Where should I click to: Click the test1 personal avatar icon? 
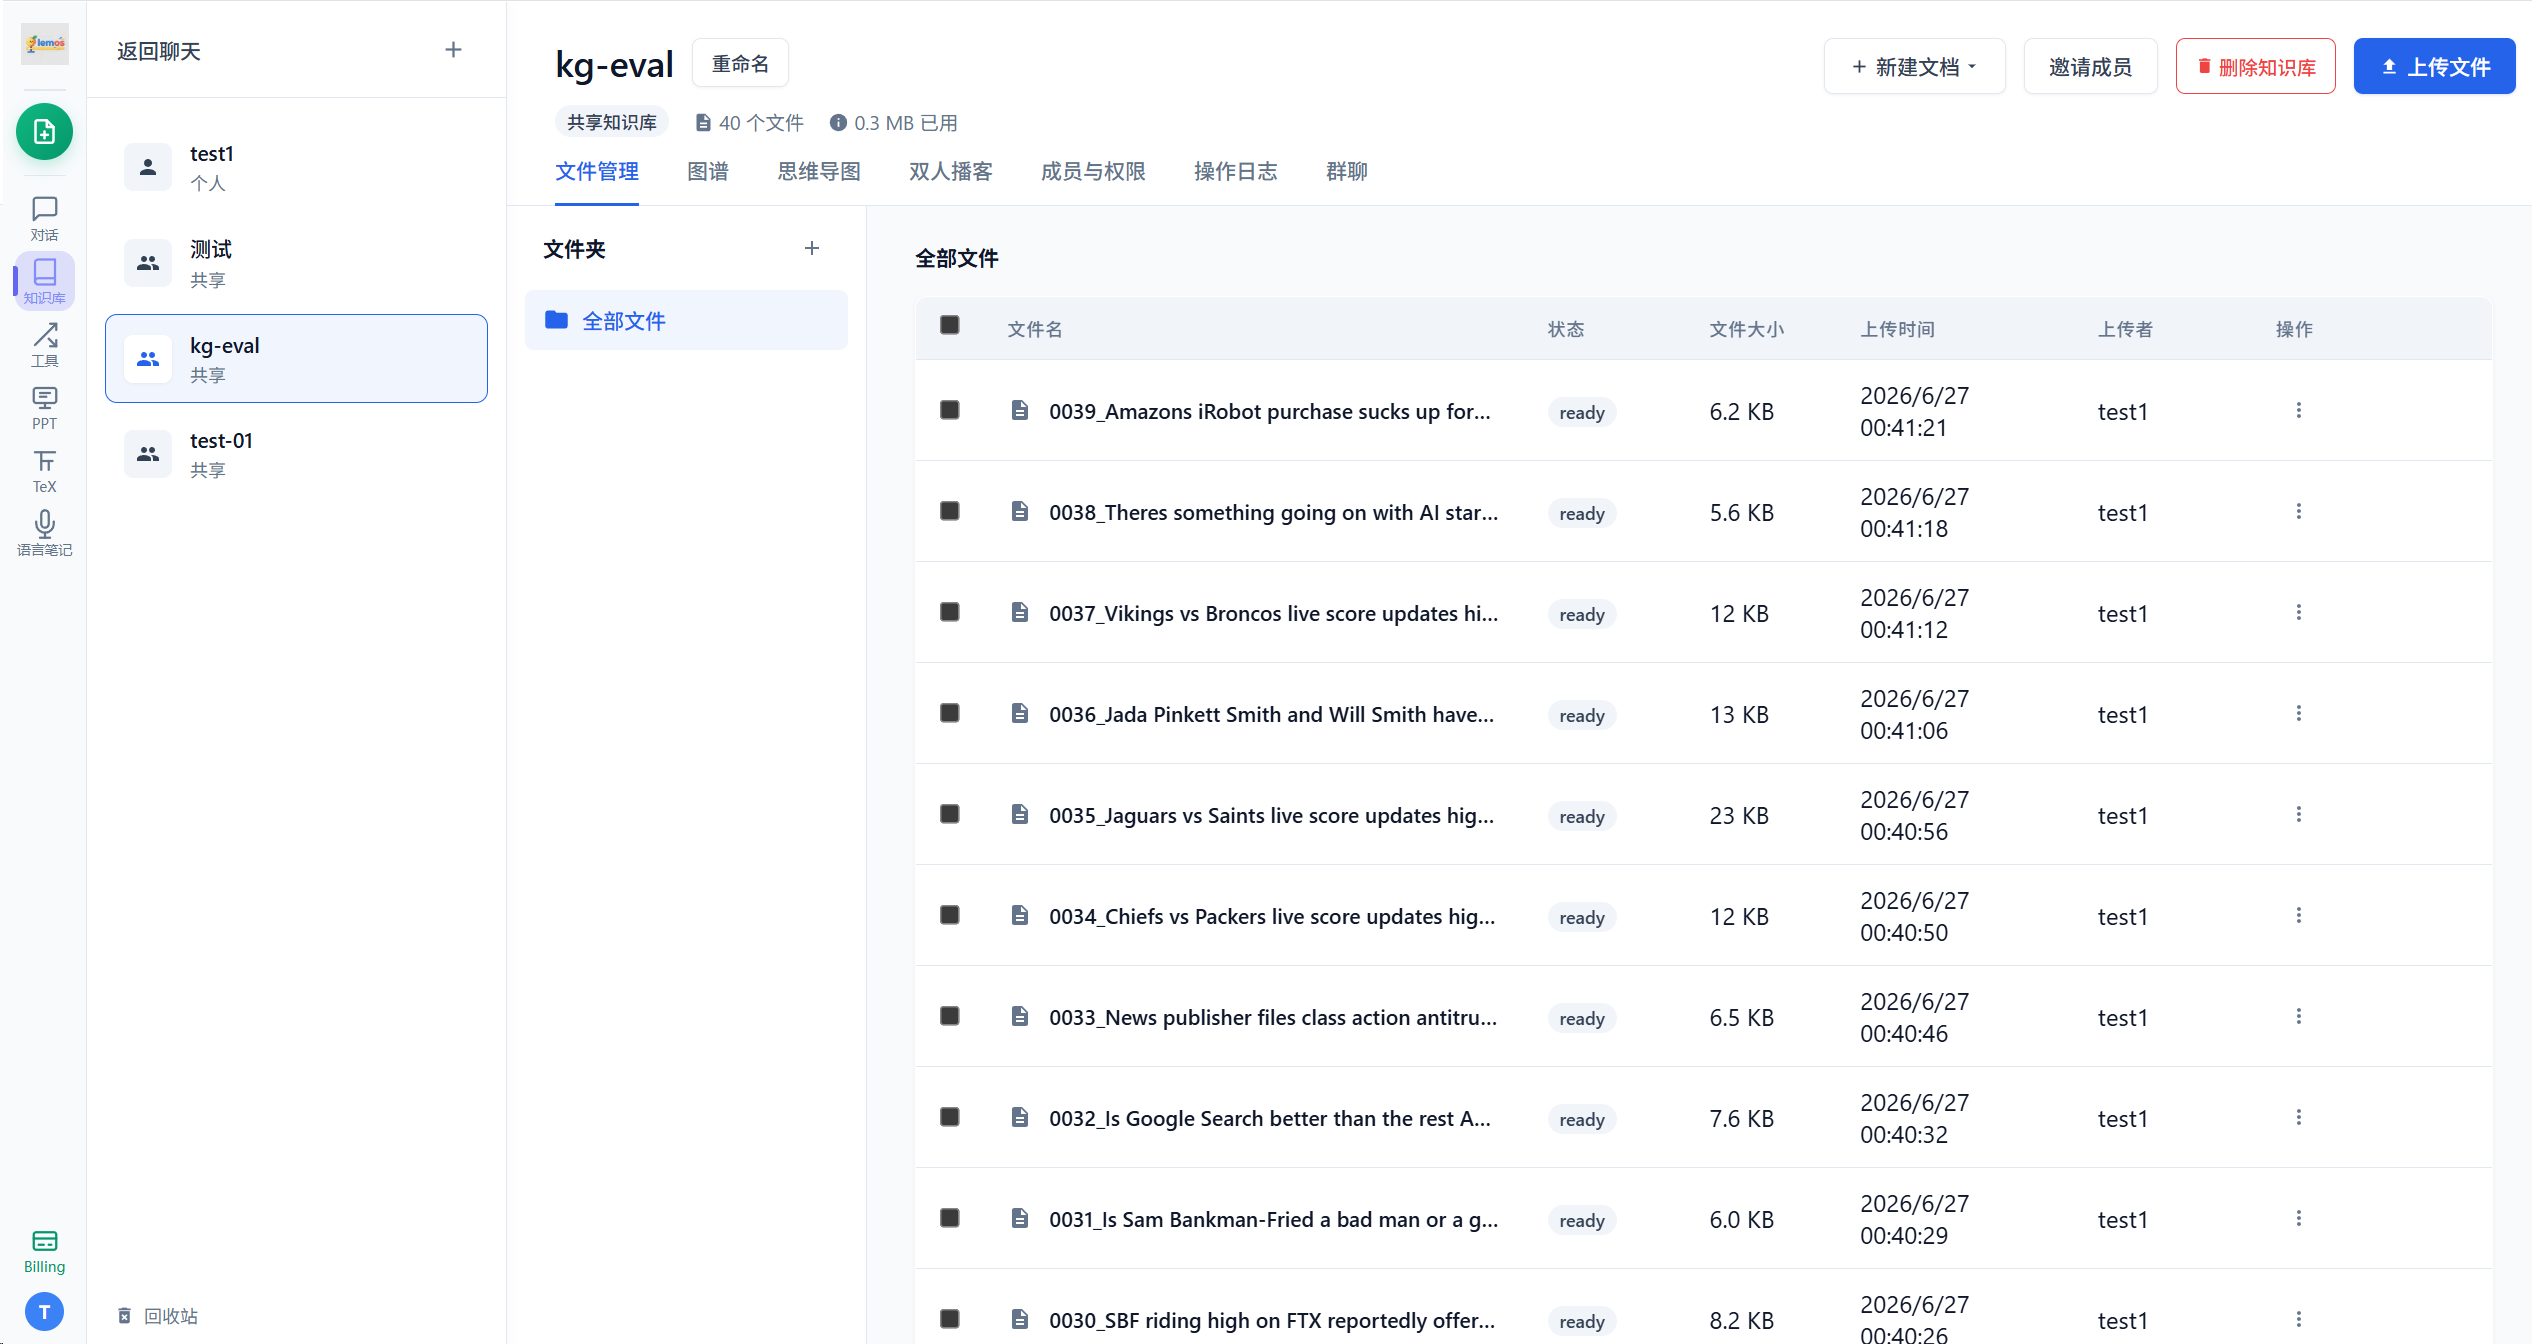click(x=148, y=167)
